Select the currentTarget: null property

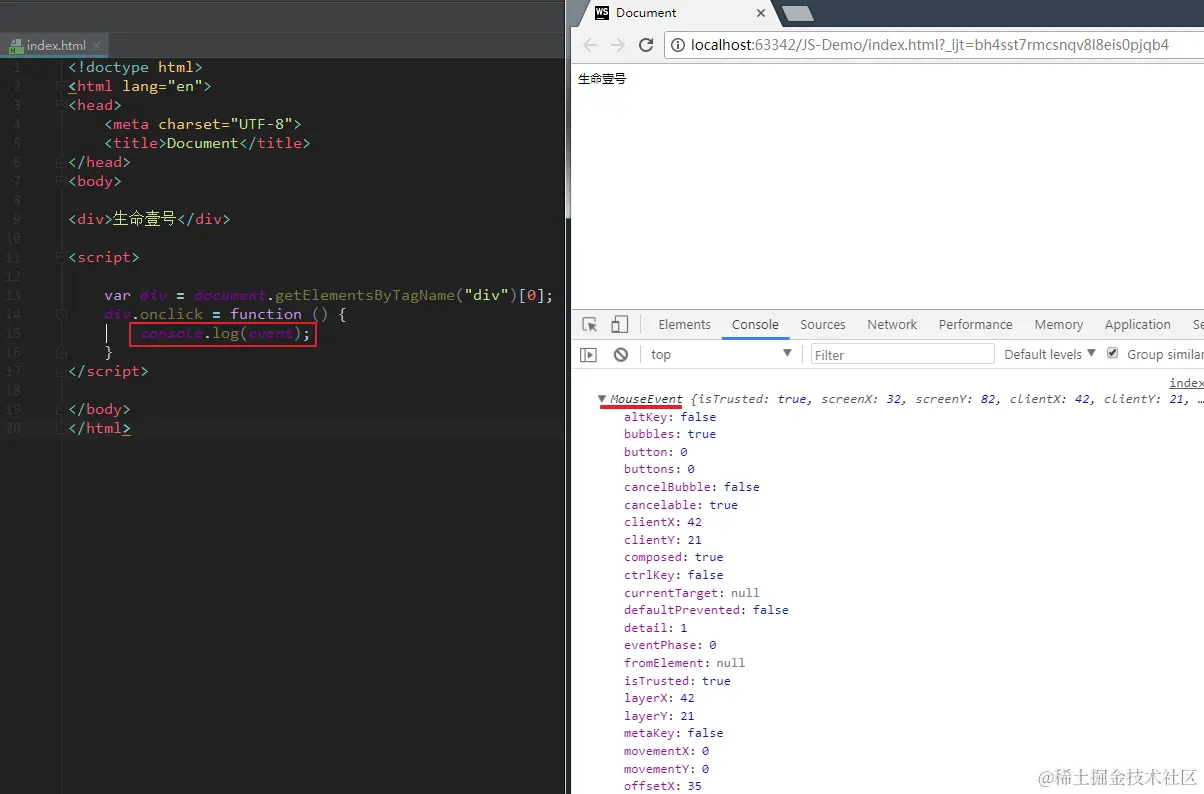(x=692, y=593)
